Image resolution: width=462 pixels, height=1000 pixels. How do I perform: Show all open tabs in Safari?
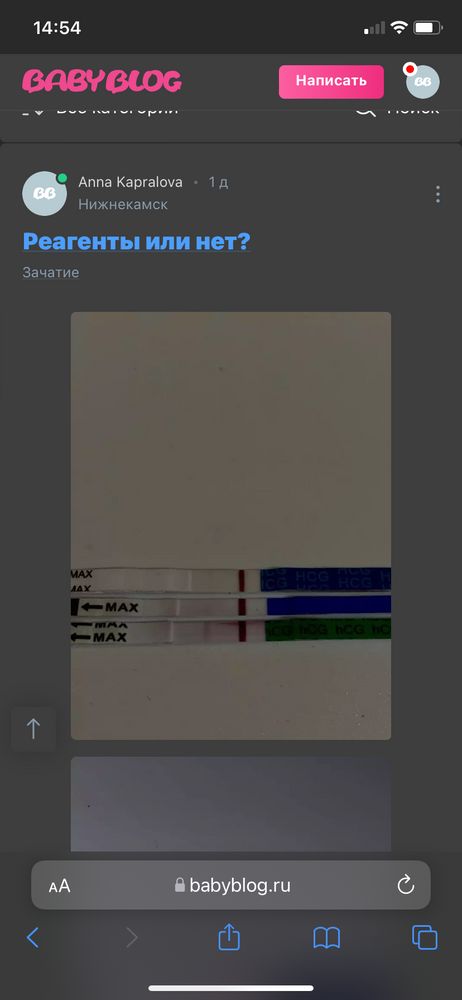coord(425,938)
